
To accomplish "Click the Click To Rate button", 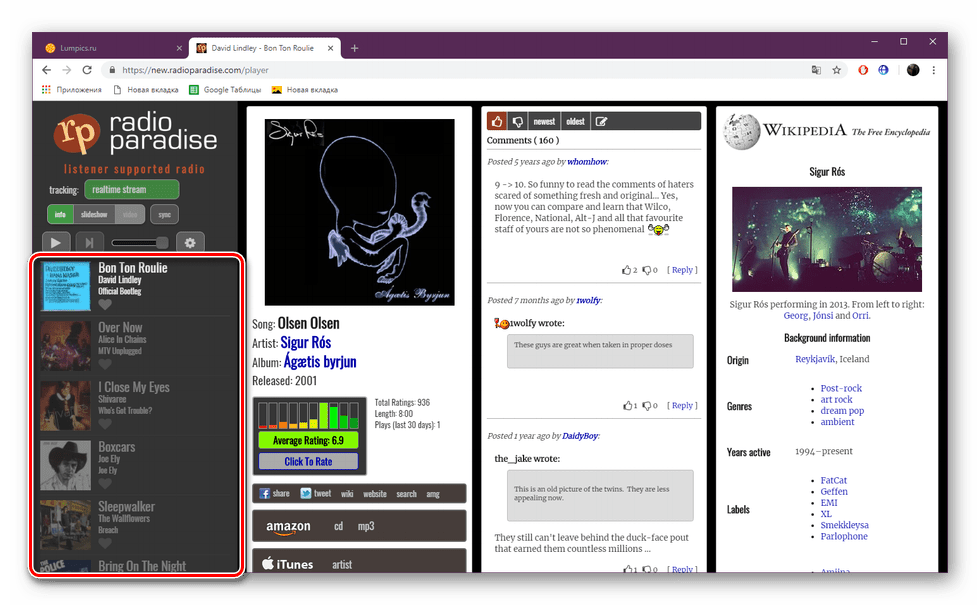I will coord(308,461).
